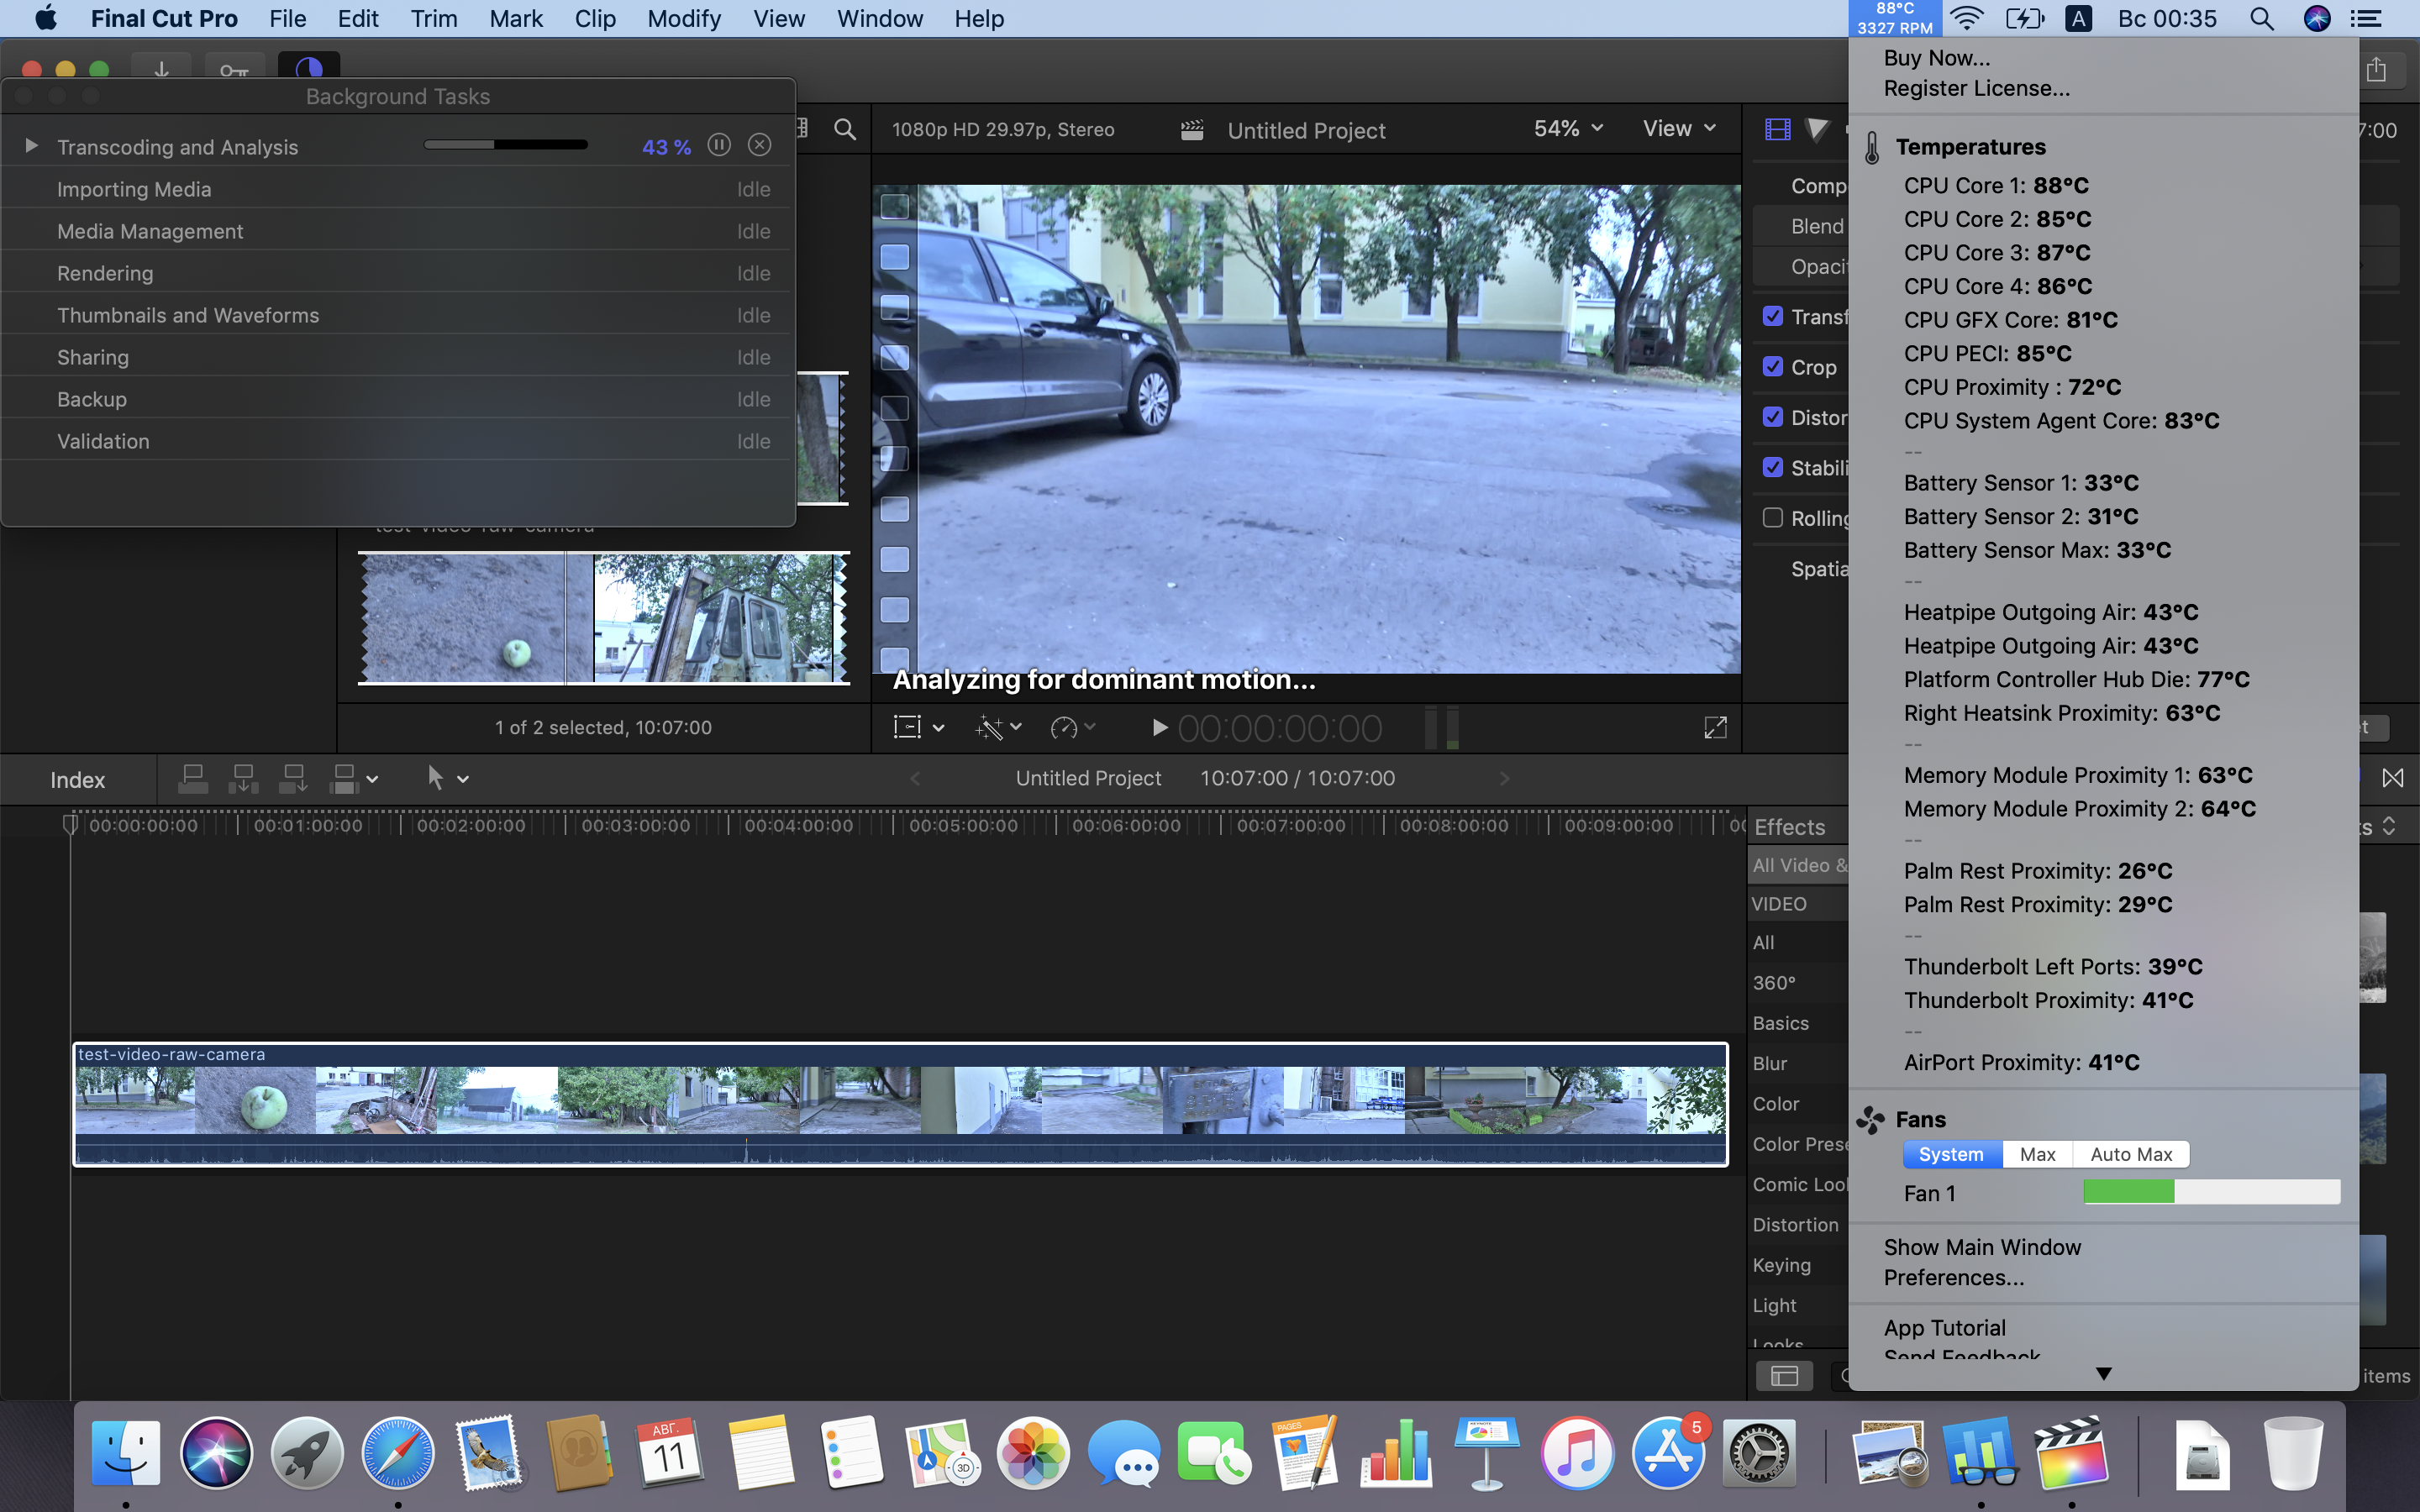Disable the Crop checkbox
The width and height of the screenshot is (2420, 1512).
point(1773,367)
